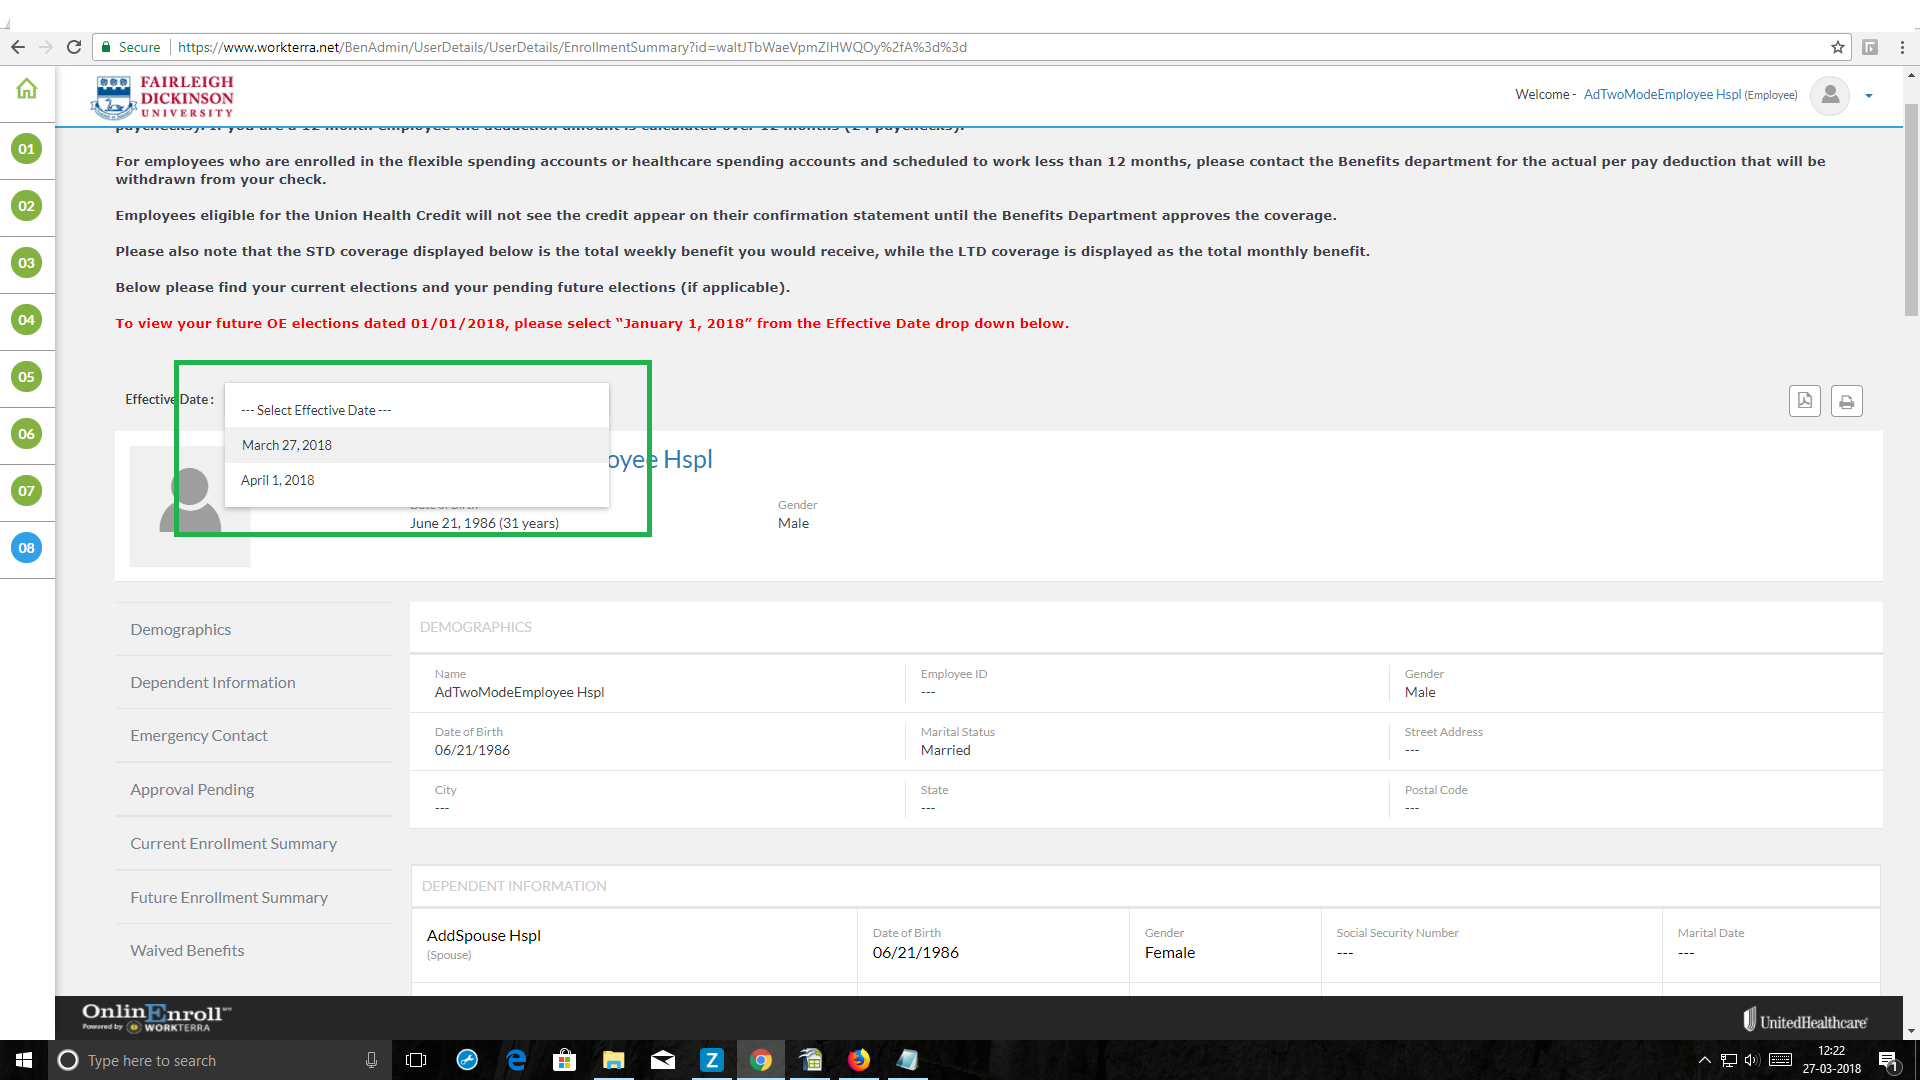Click the microphone in taskbar search
The height and width of the screenshot is (1080, 1920).
(x=372, y=1060)
